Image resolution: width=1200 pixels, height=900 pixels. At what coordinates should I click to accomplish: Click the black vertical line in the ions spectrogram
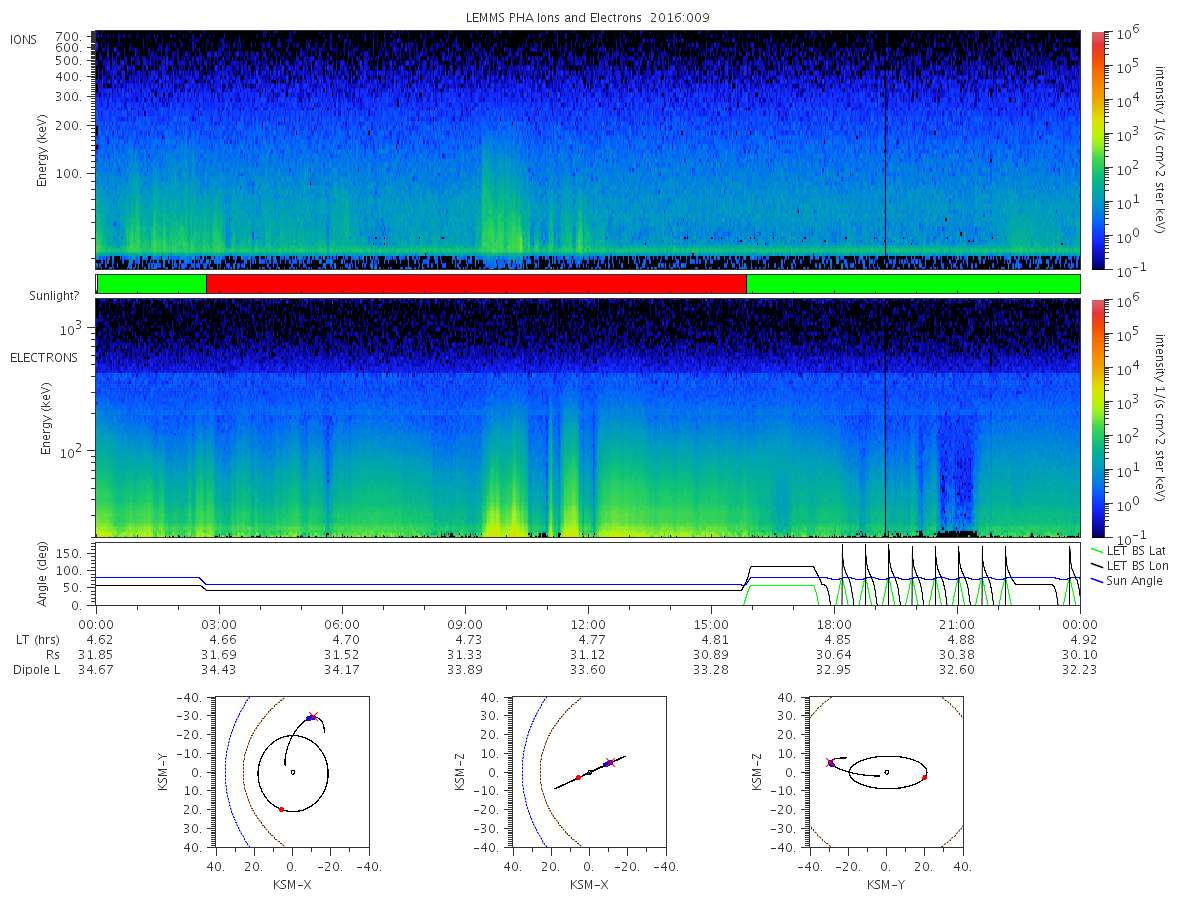(x=885, y=150)
